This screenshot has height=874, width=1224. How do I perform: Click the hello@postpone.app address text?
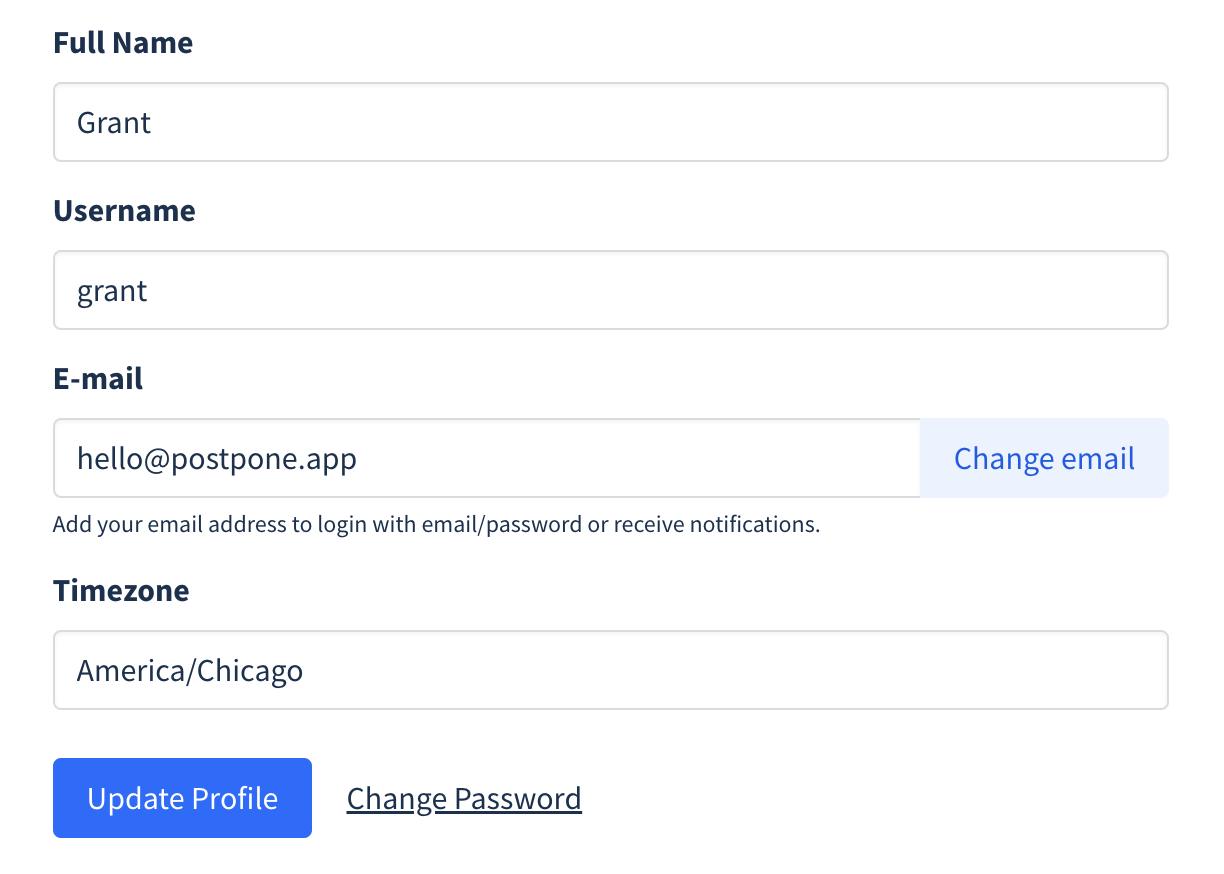pyautogui.click(x=217, y=458)
